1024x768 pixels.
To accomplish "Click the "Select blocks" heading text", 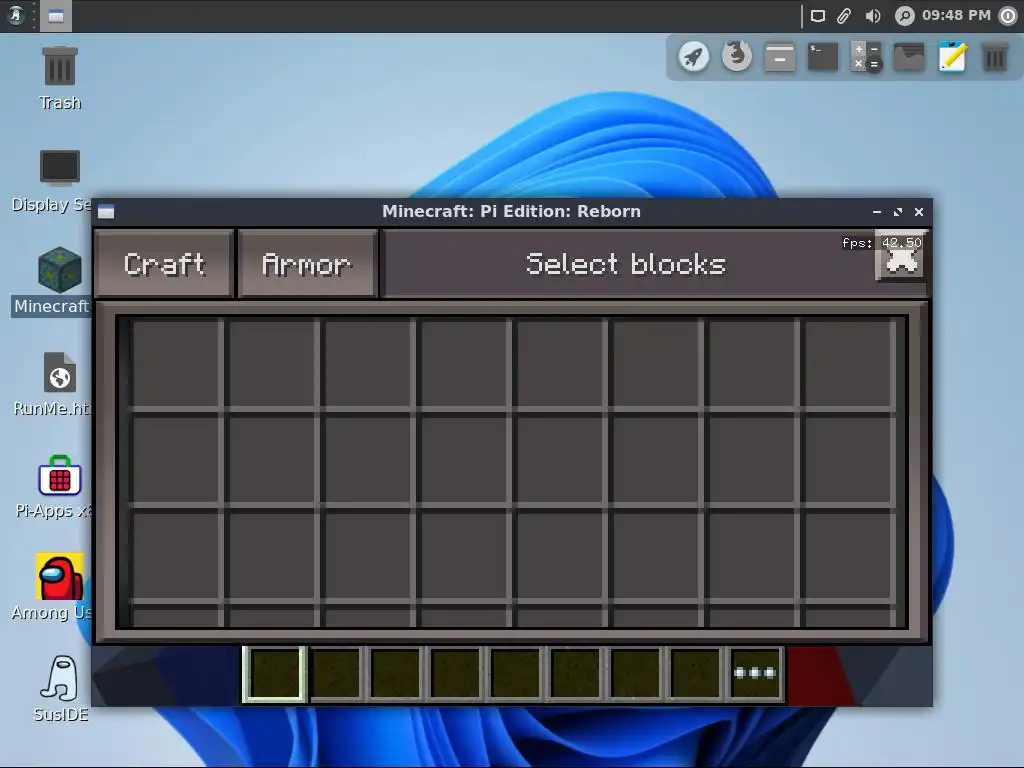I will (626, 264).
